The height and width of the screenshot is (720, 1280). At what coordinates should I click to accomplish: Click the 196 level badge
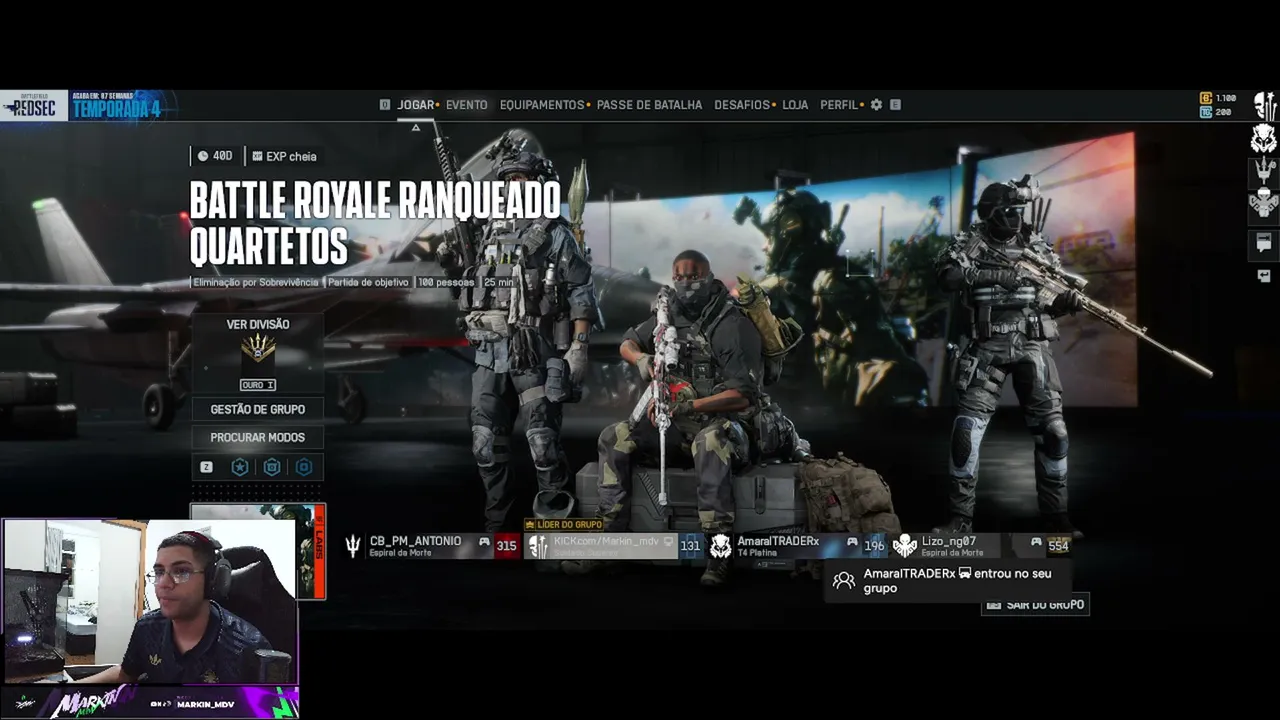pos(875,546)
